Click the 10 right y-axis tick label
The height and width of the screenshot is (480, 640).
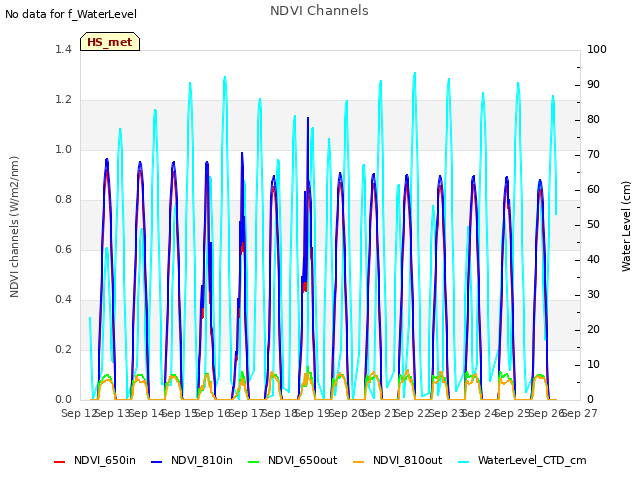[x=593, y=364]
